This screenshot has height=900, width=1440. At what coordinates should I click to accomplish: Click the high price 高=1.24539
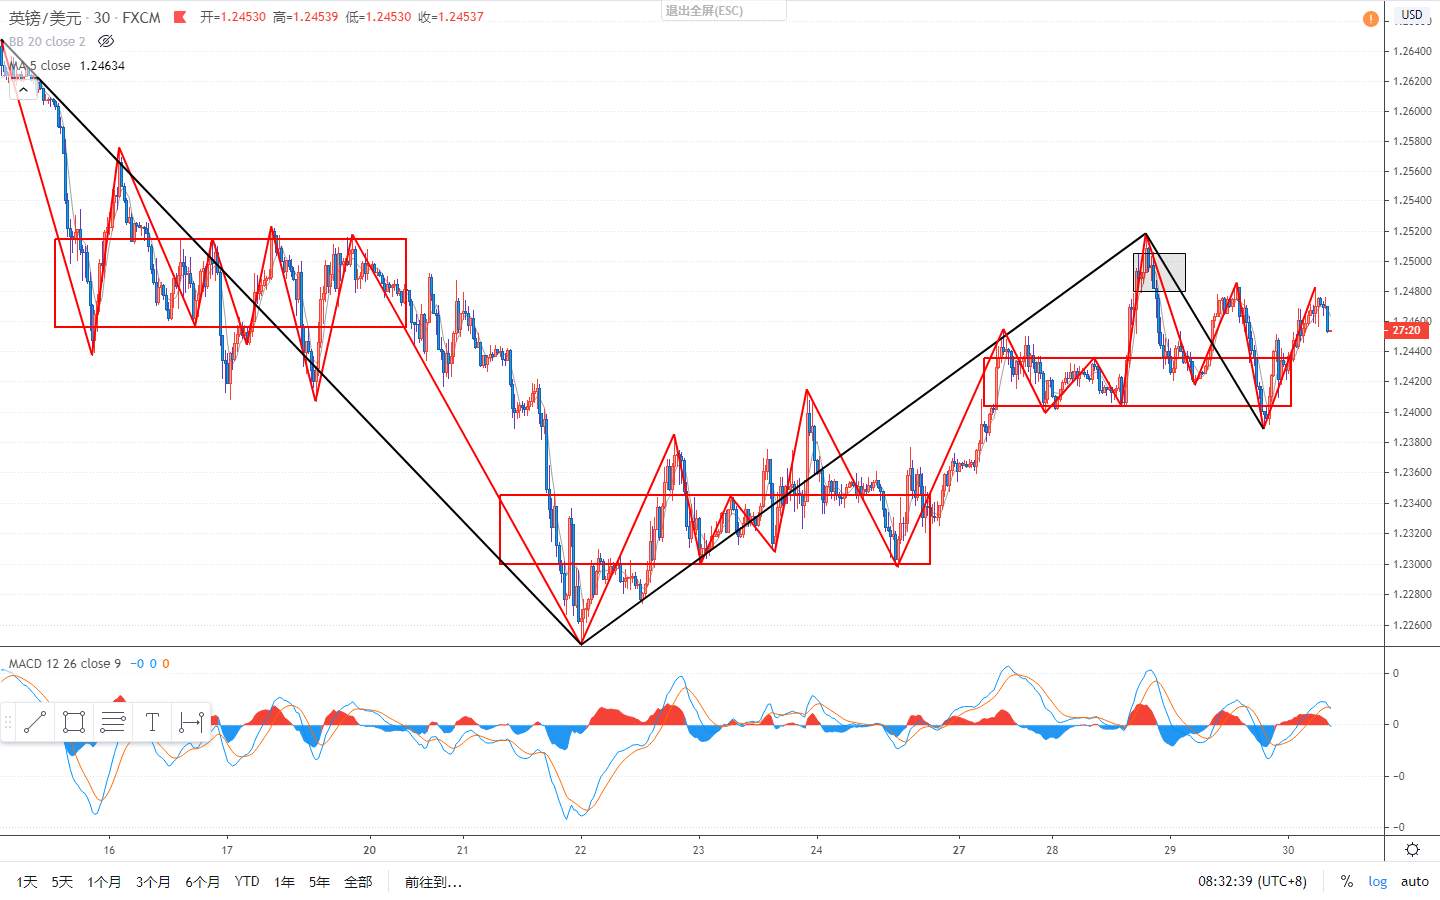[x=305, y=17]
